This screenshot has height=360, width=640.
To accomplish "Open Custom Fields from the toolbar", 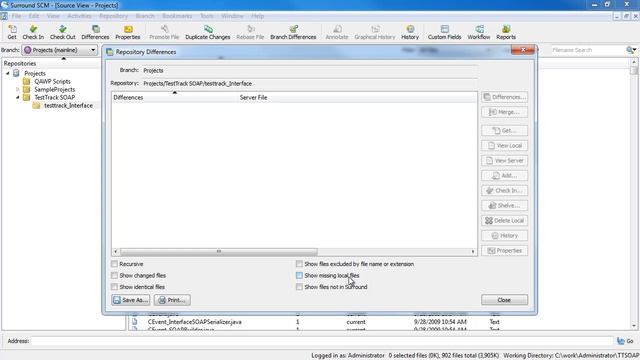I will click(x=444, y=32).
